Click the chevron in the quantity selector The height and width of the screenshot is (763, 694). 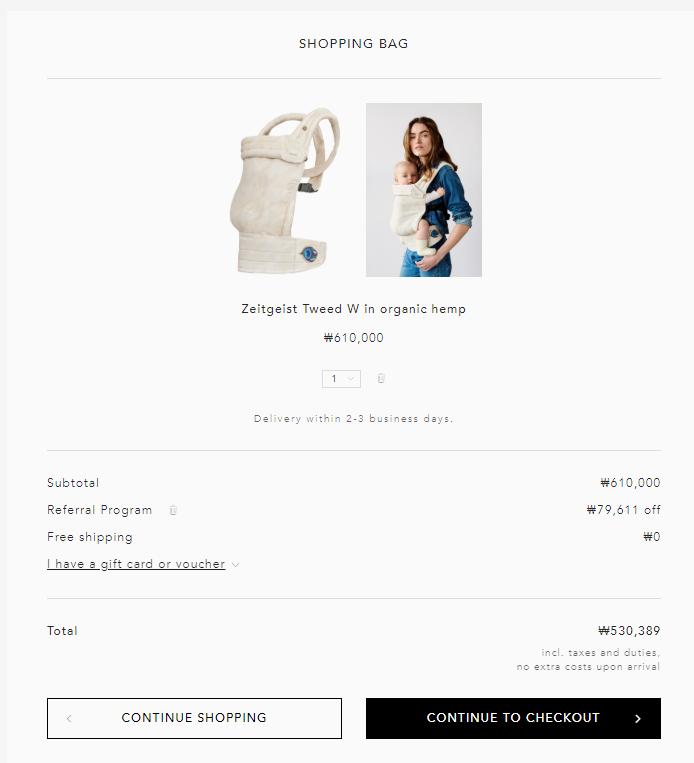pos(350,379)
